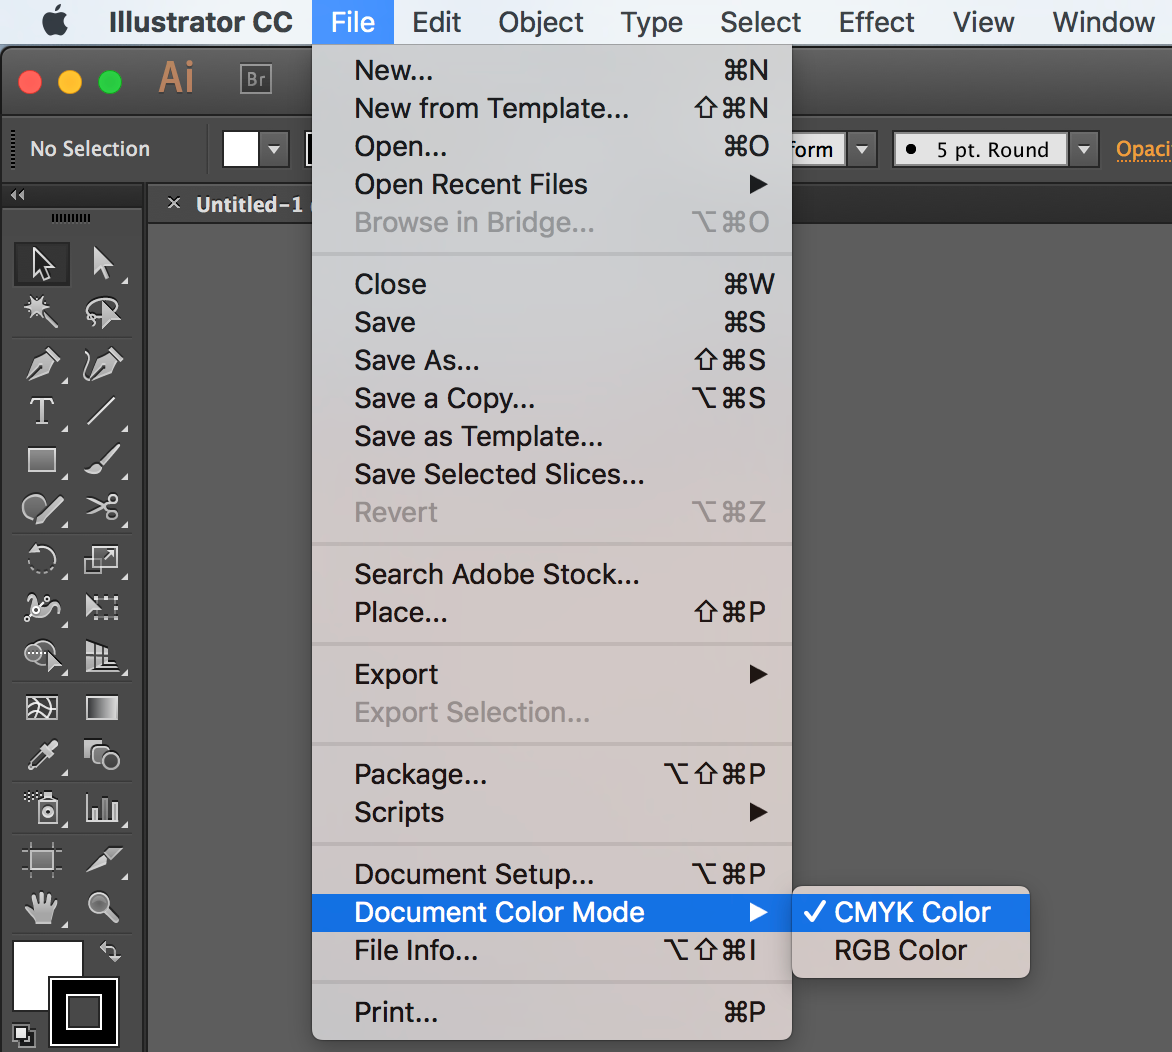Select the Pen tool
The height and width of the screenshot is (1052, 1172).
tap(42, 364)
